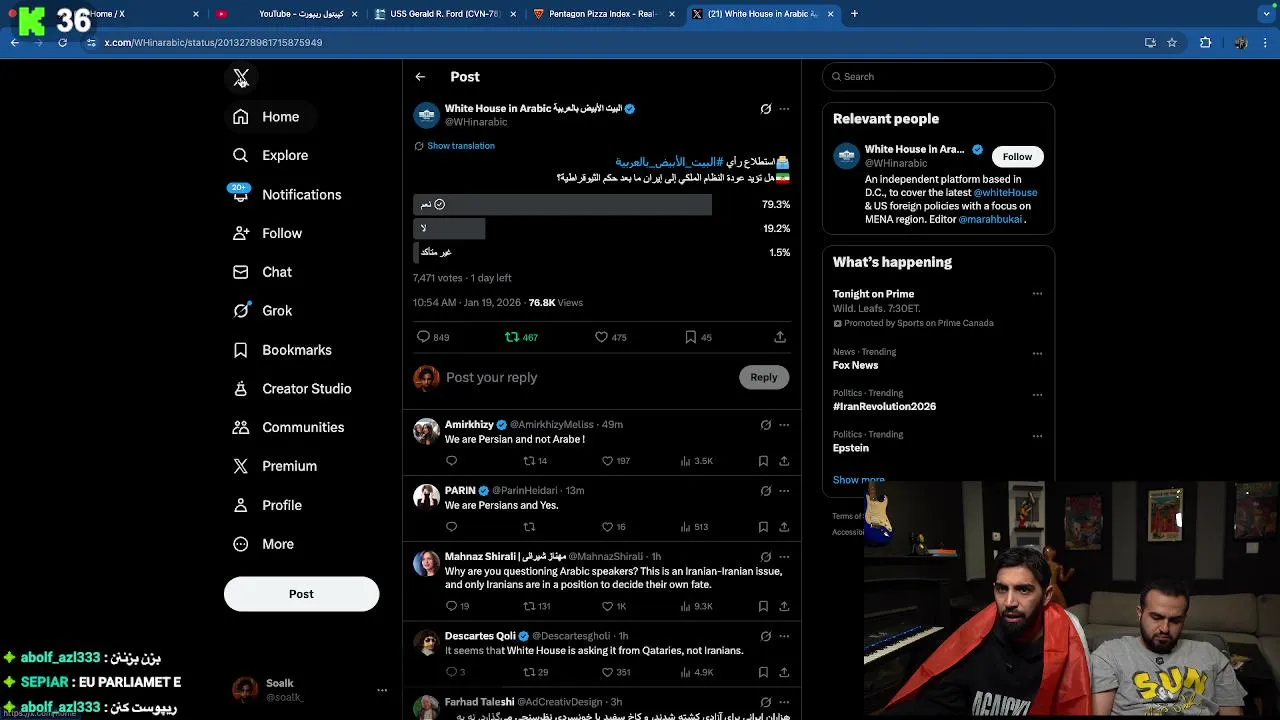Open Profile in the sidebar

[x=266, y=505]
